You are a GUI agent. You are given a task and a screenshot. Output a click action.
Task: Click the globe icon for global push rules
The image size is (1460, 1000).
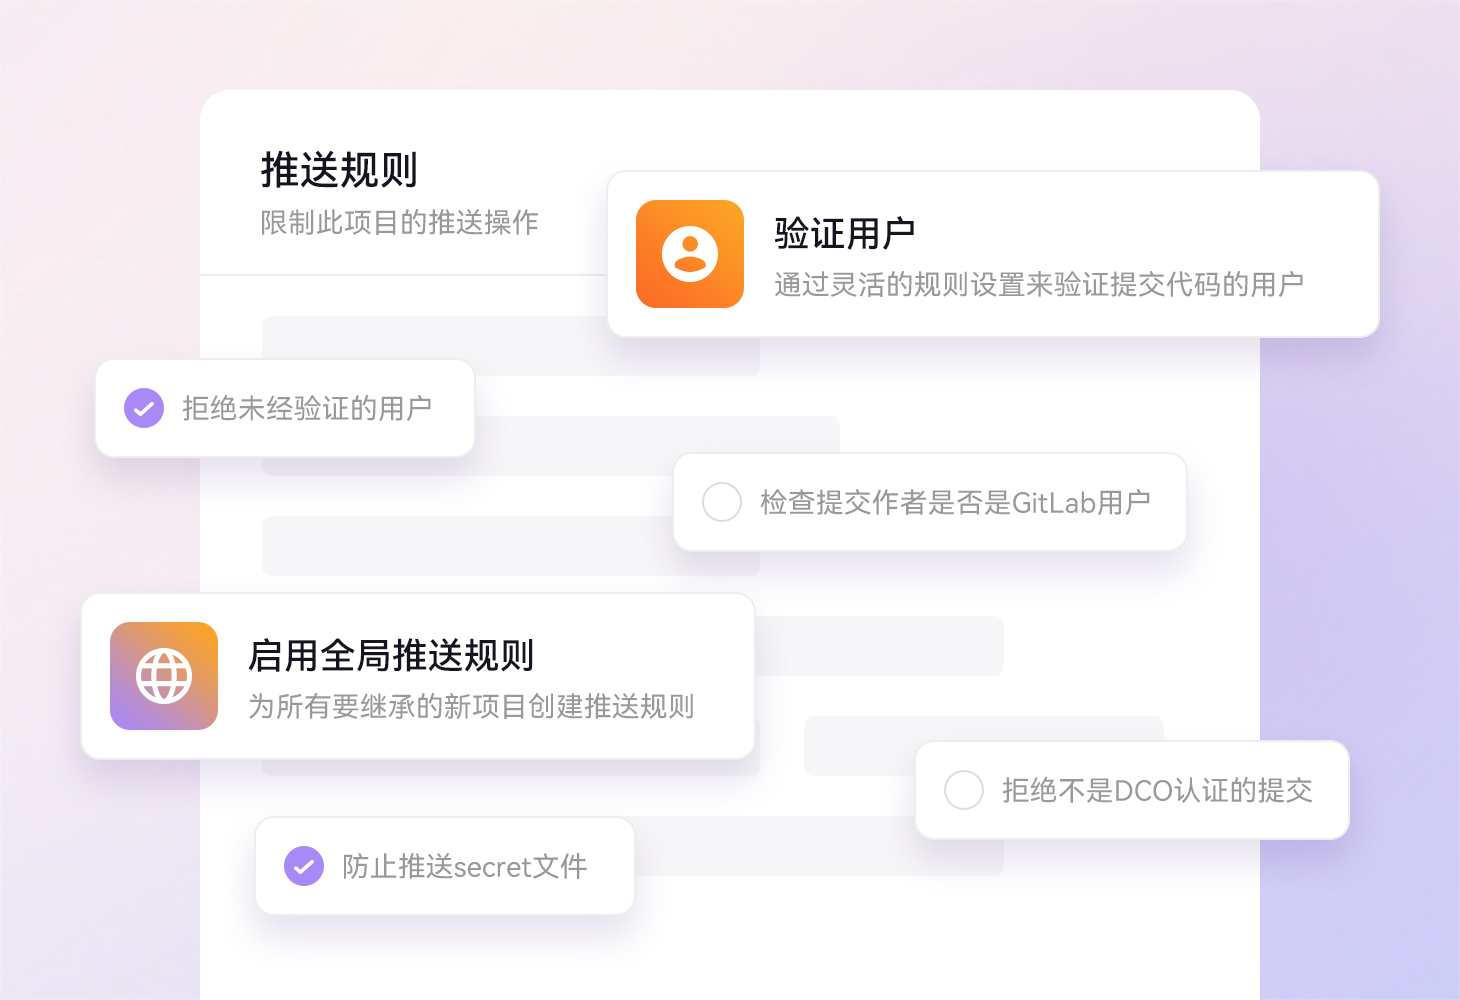click(164, 676)
